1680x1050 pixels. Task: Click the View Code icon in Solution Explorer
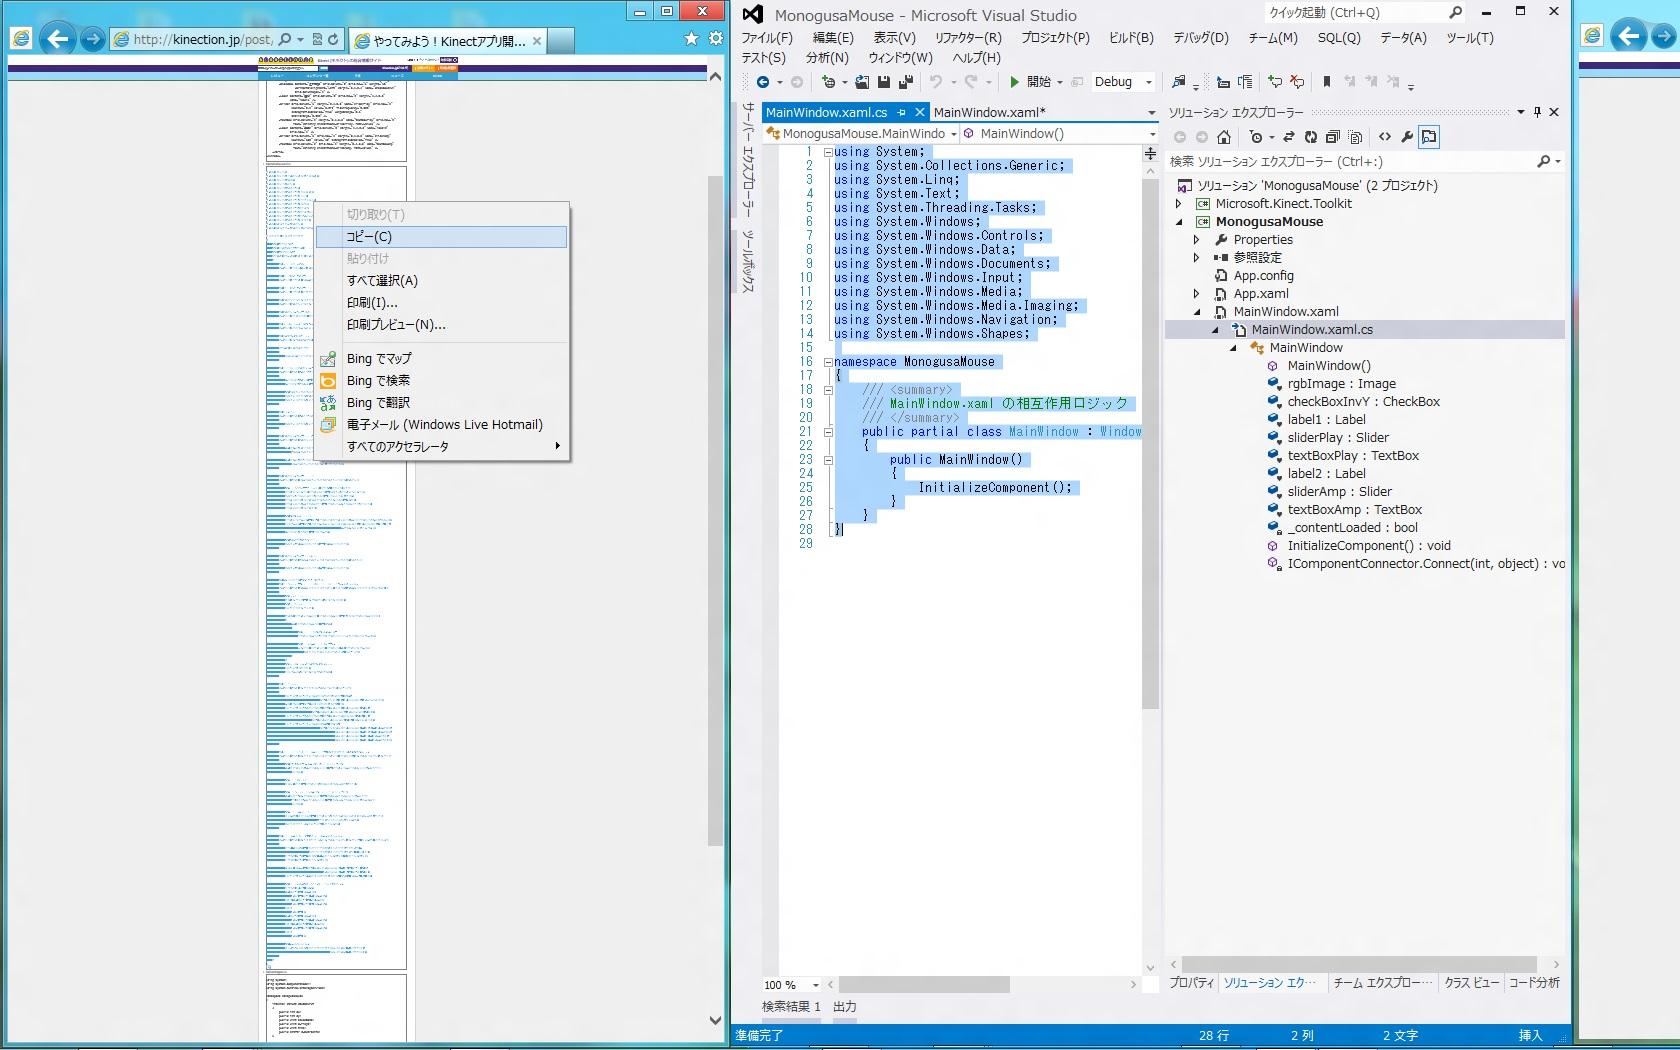point(1384,137)
